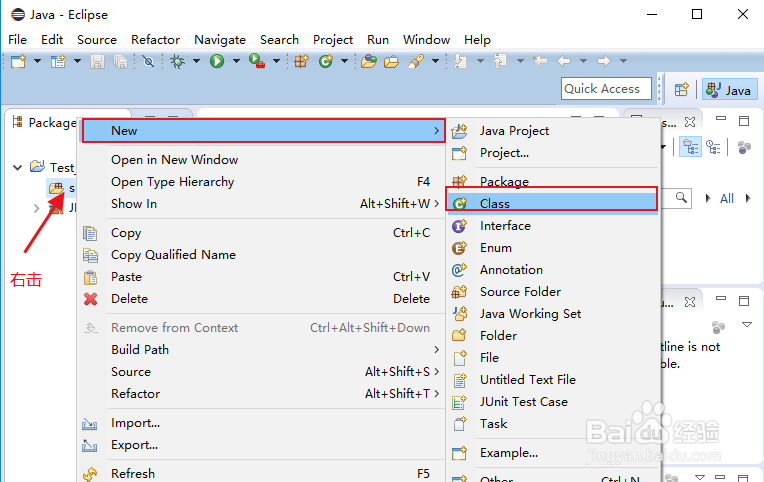764x482 pixels.
Task: Click the Back navigation arrow icon
Action: tap(564, 61)
